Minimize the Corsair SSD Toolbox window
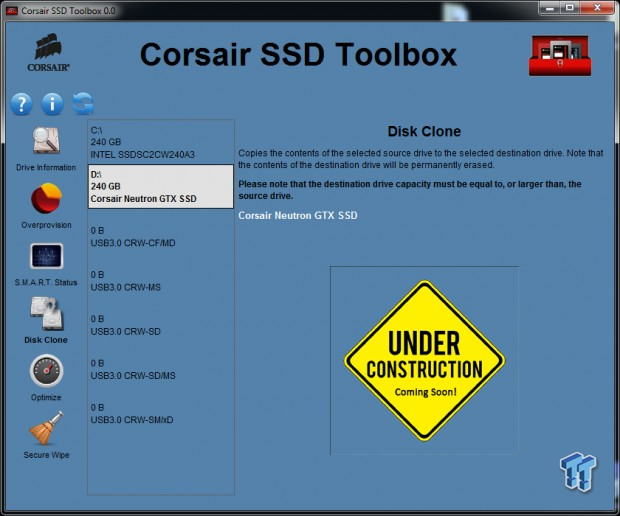The width and height of the screenshot is (620, 516). point(549,8)
